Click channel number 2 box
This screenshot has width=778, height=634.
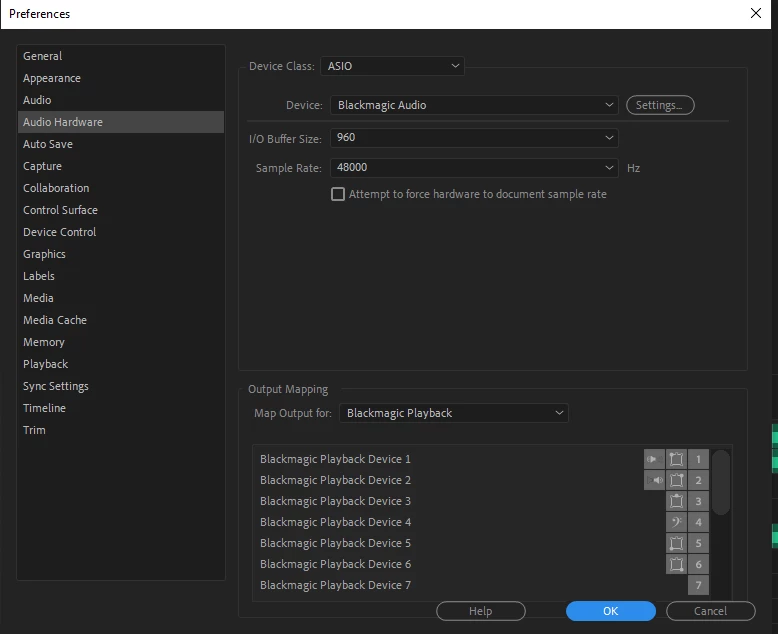pos(698,480)
